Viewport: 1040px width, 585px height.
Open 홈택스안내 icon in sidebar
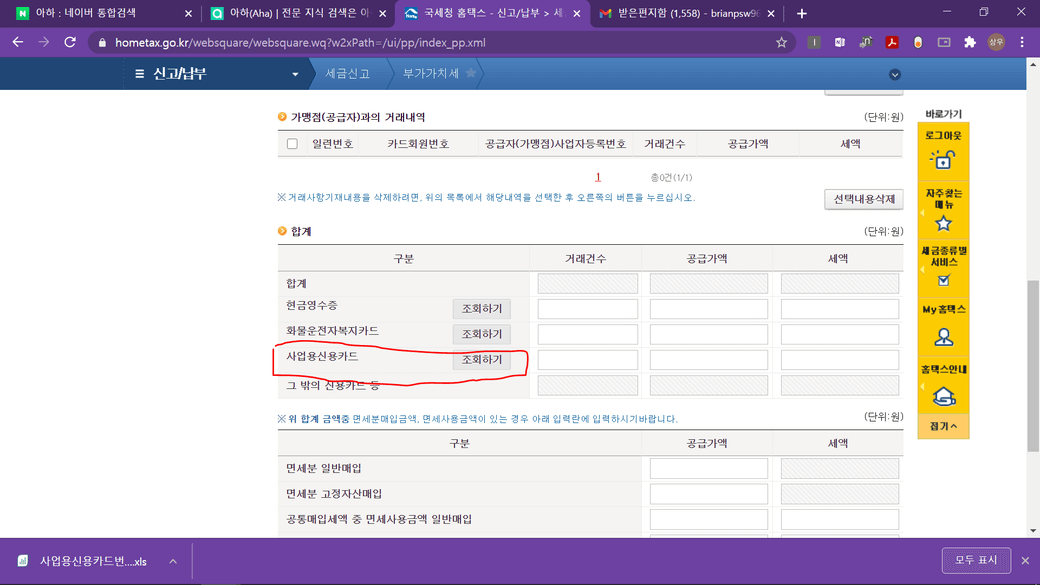click(x=943, y=396)
